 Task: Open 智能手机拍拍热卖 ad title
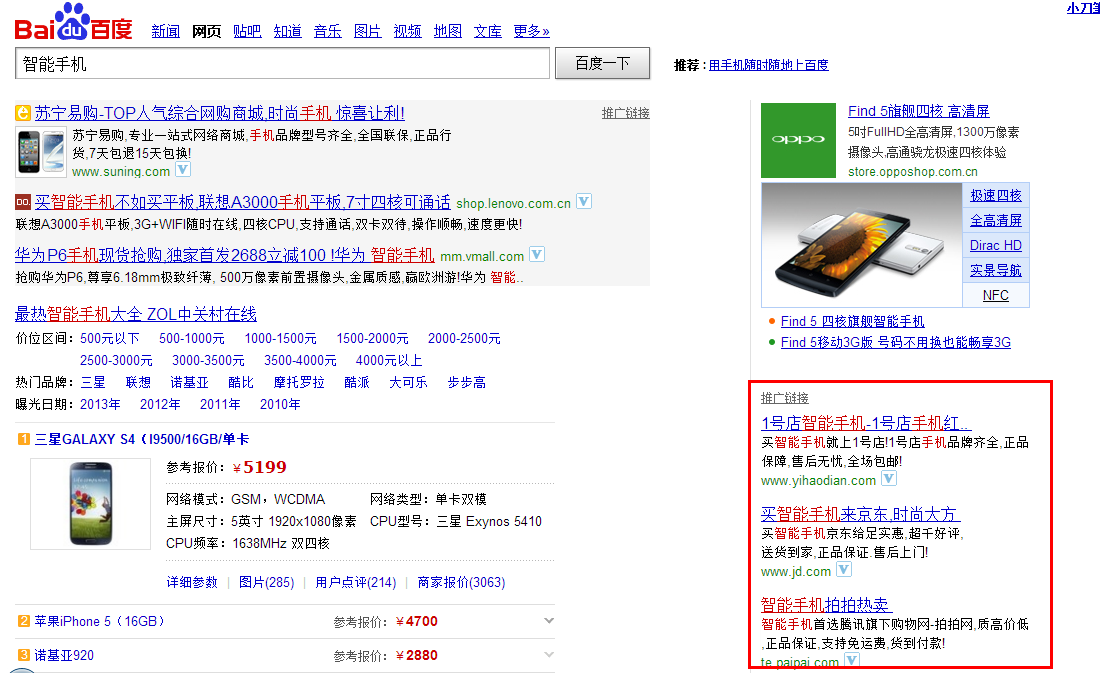826,604
